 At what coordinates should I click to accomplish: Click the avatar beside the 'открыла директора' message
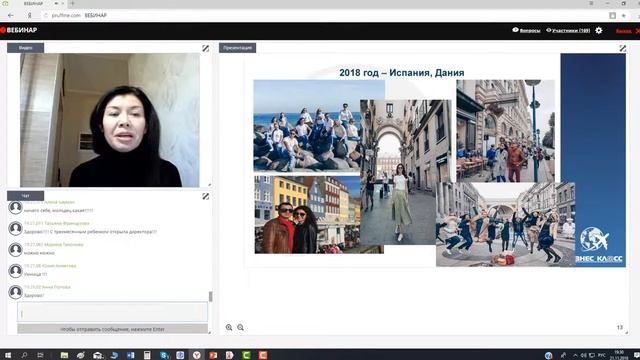pos(16,228)
